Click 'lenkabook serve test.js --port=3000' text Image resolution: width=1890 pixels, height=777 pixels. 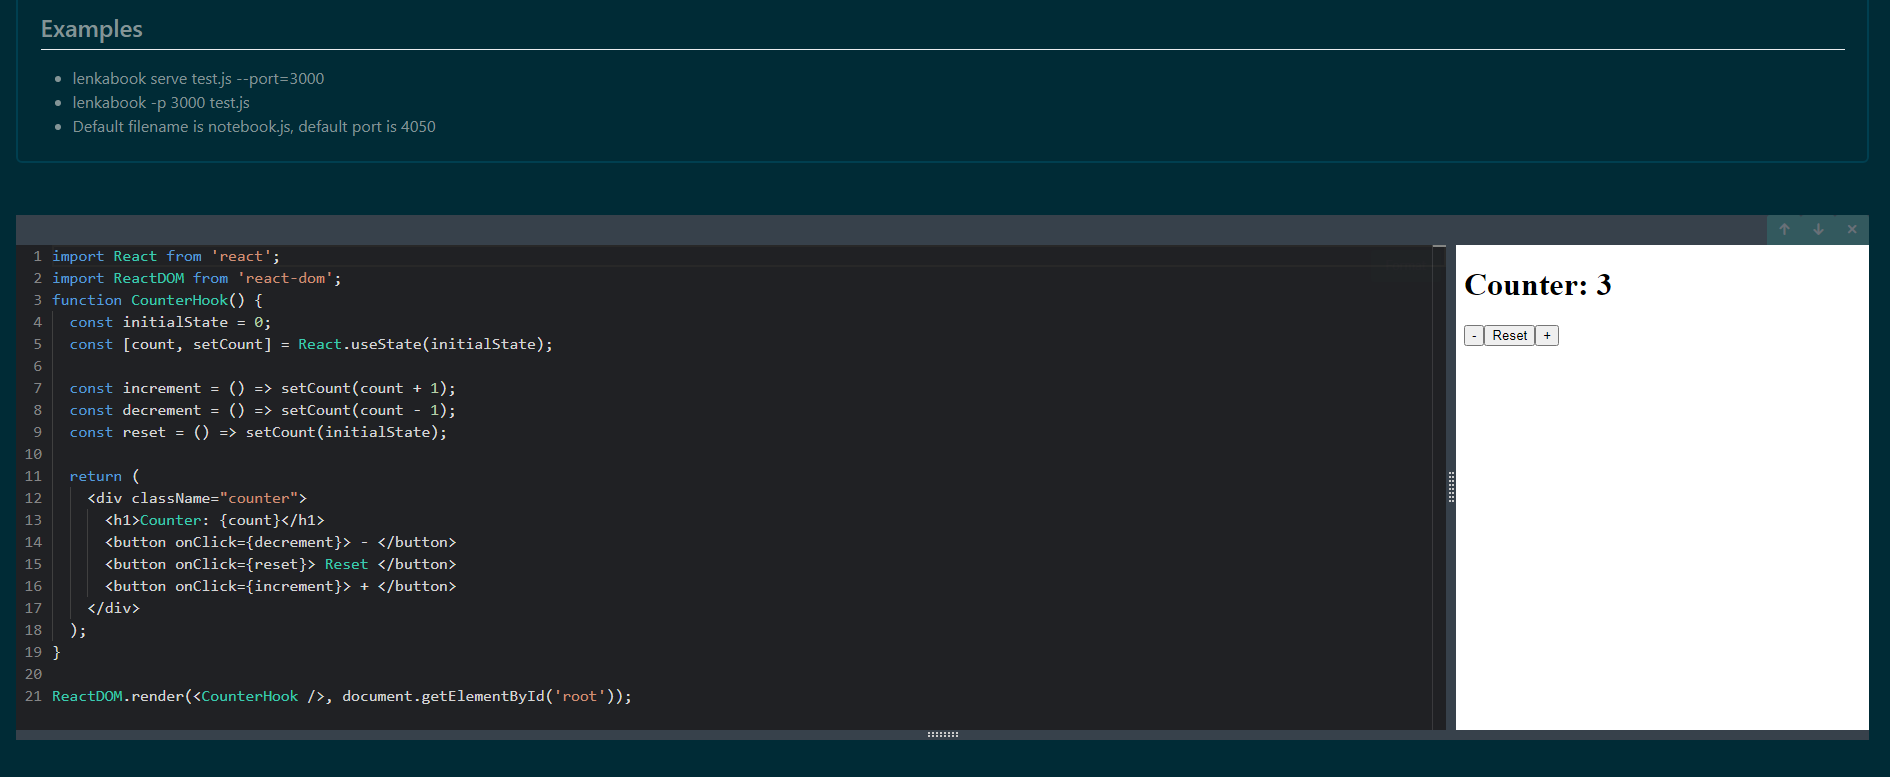pos(198,78)
